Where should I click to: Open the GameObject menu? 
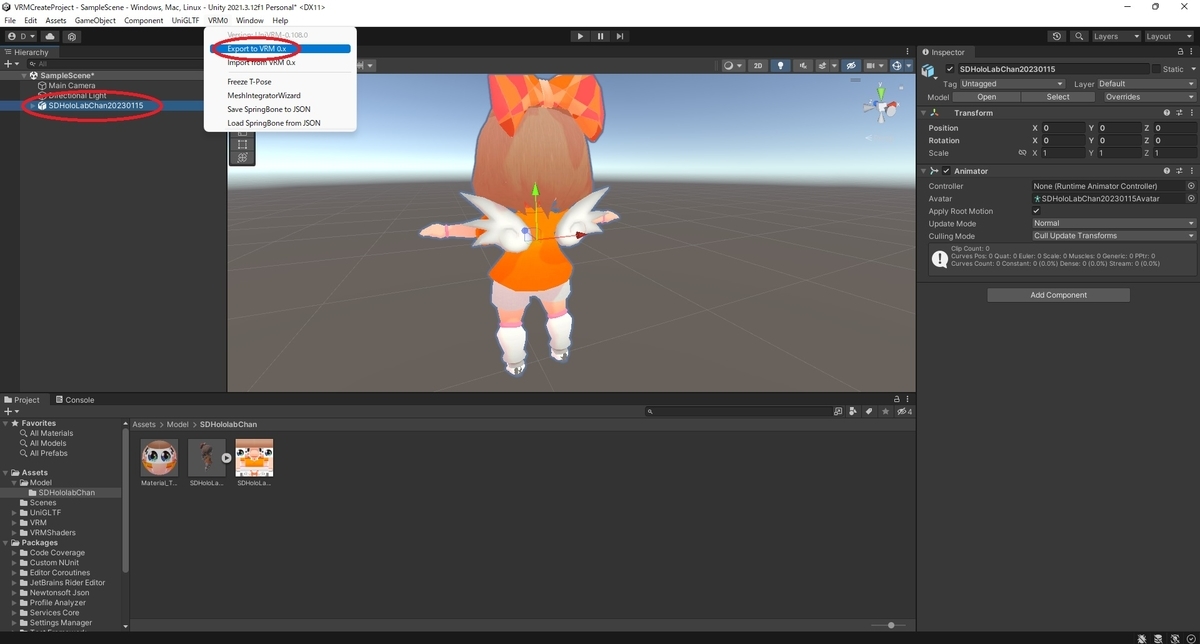(95, 20)
